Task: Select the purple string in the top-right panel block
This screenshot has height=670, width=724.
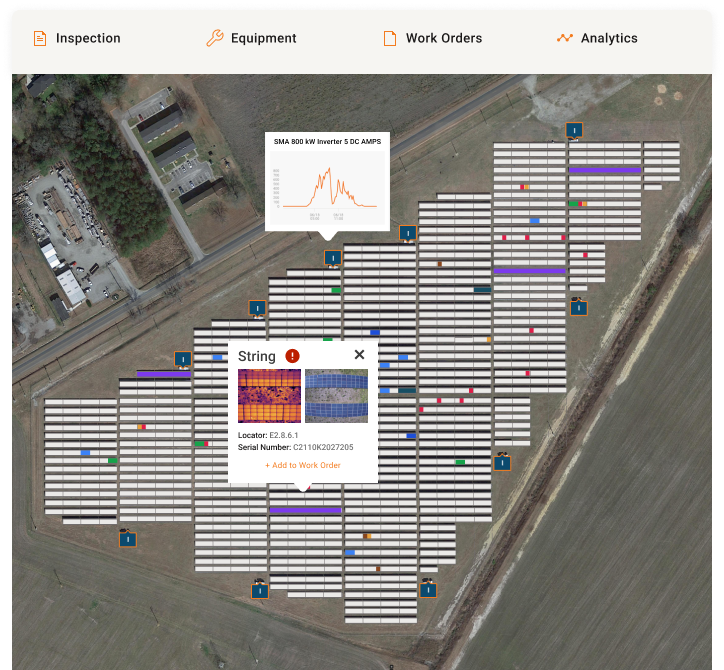Action: [604, 170]
